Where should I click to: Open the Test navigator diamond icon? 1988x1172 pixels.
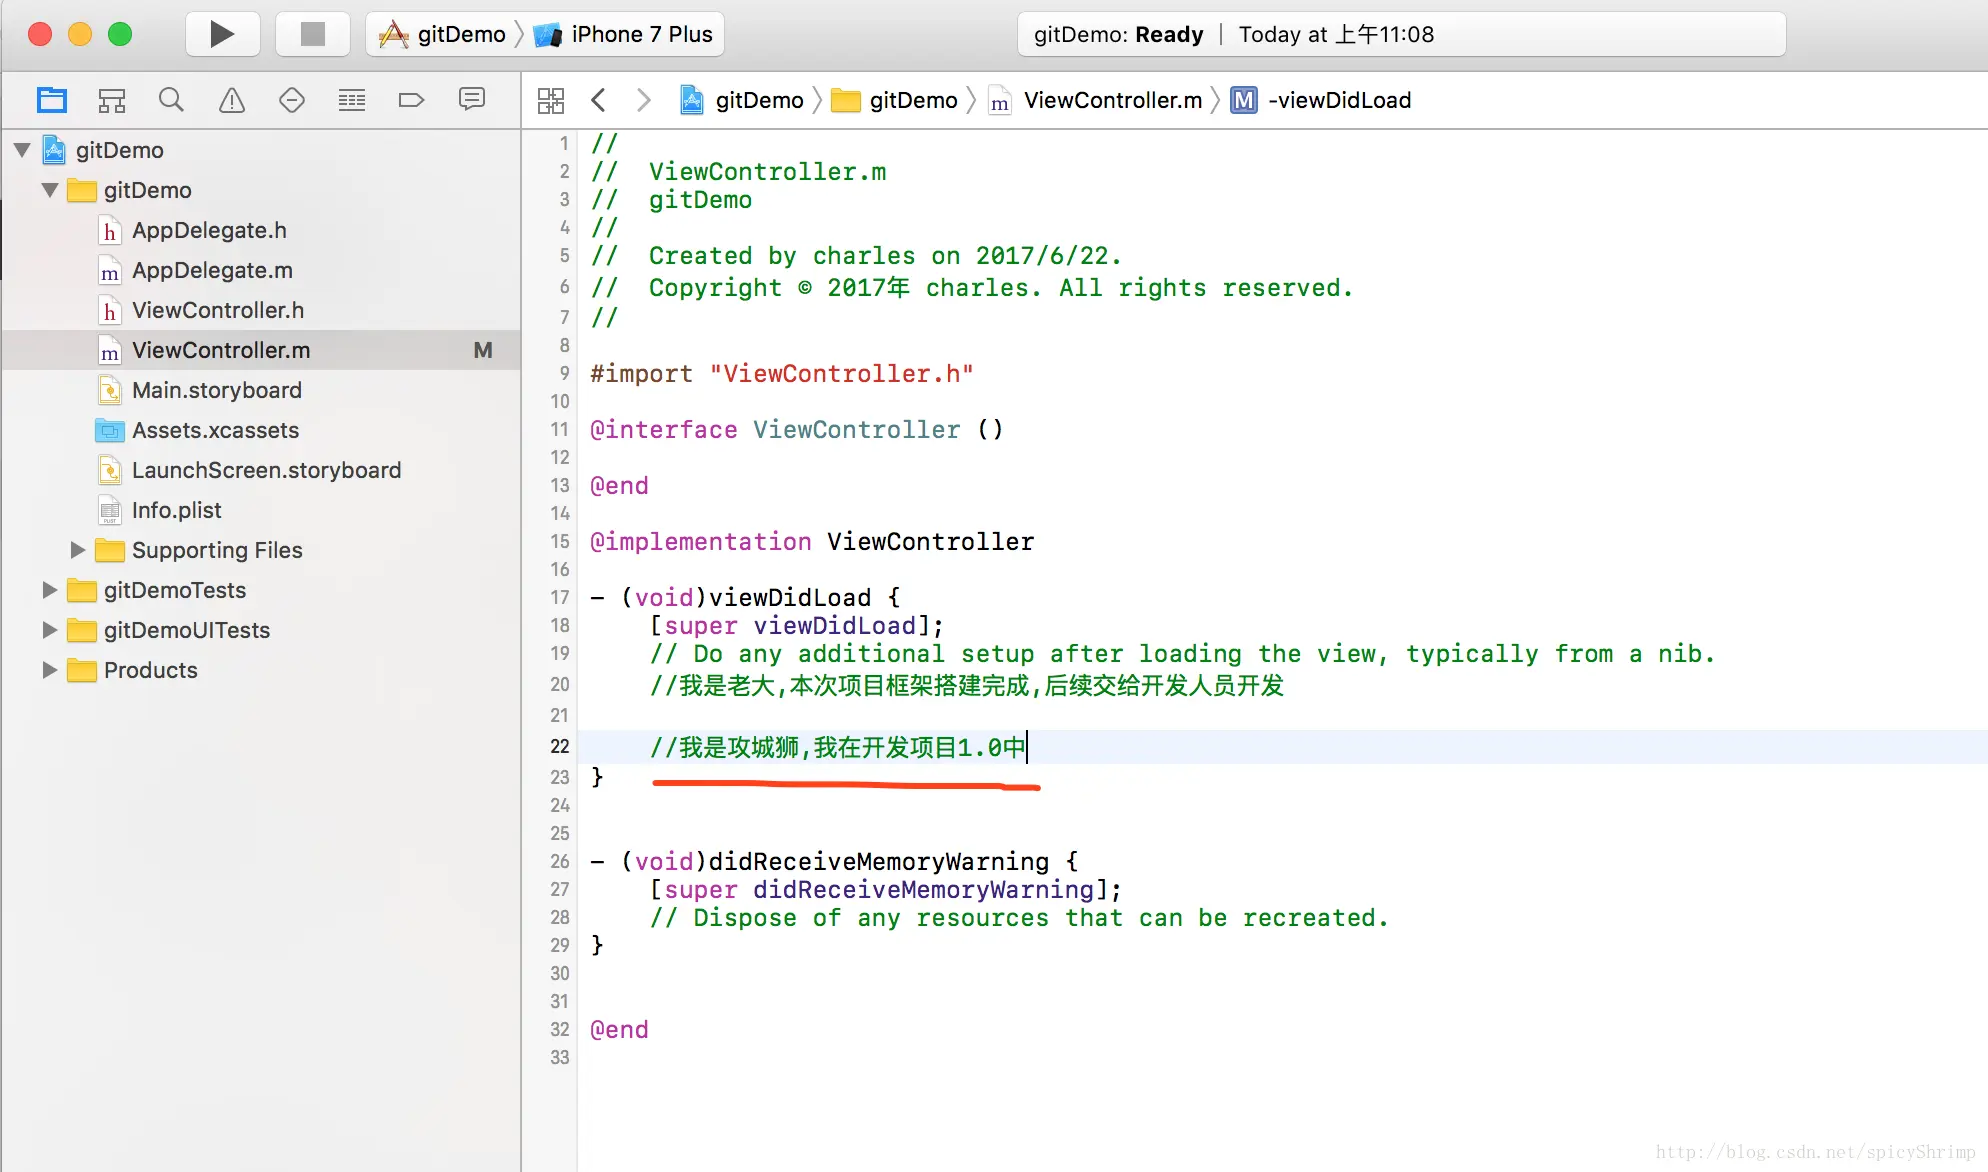pyautogui.click(x=291, y=100)
